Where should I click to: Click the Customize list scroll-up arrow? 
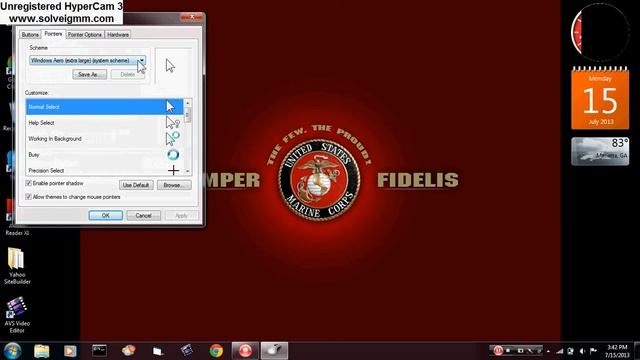[188, 103]
